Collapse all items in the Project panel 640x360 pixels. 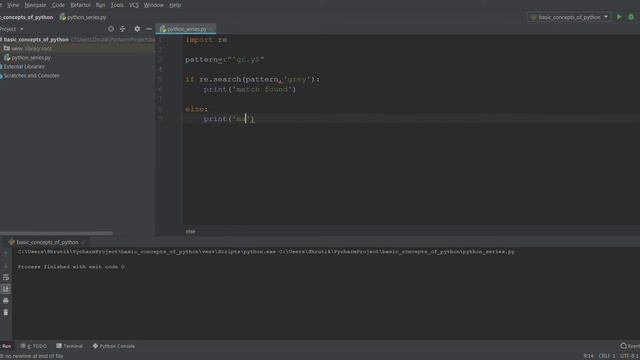(x=122, y=29)
